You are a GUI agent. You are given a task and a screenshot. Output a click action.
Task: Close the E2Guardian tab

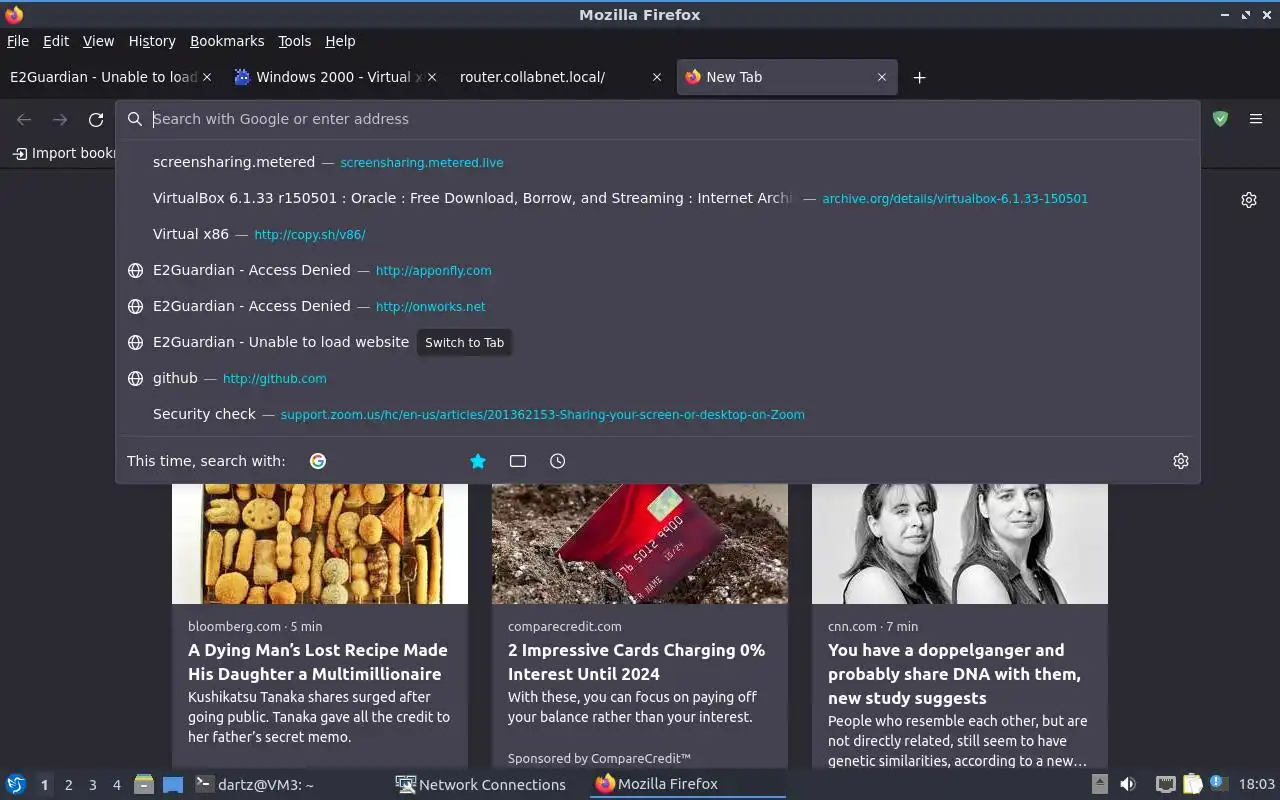point(208,77)
